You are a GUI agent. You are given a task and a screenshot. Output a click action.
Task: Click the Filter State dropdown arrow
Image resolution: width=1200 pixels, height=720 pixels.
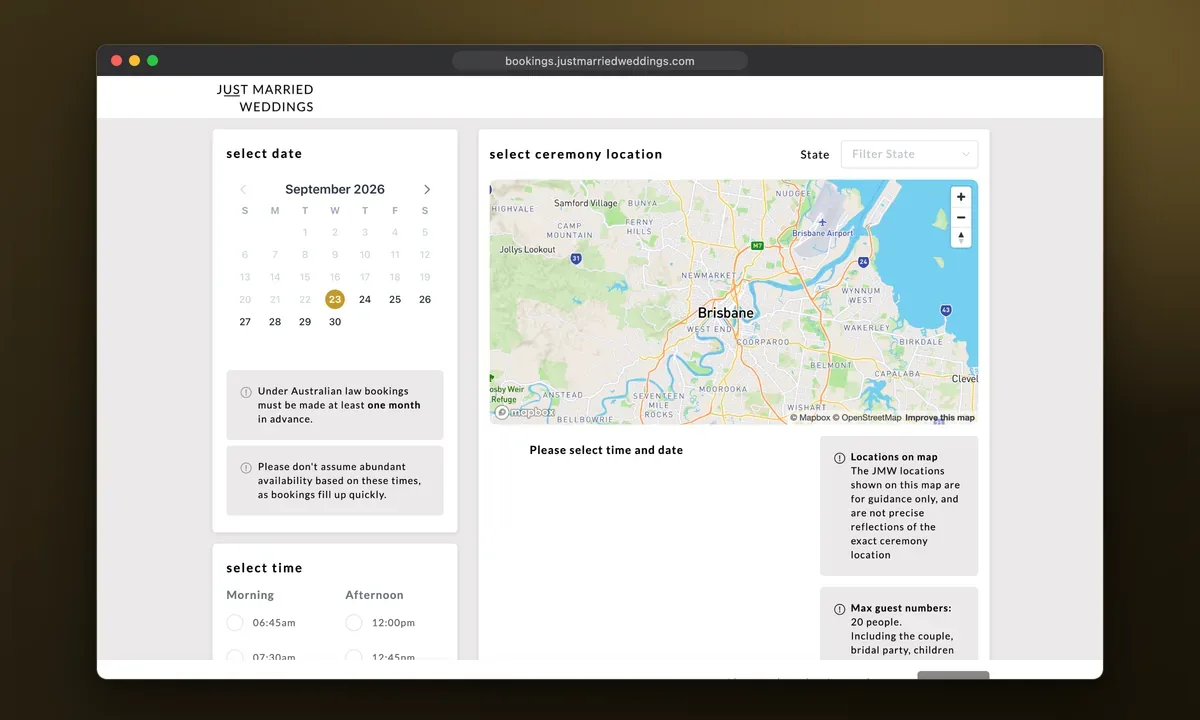[965, 154]
